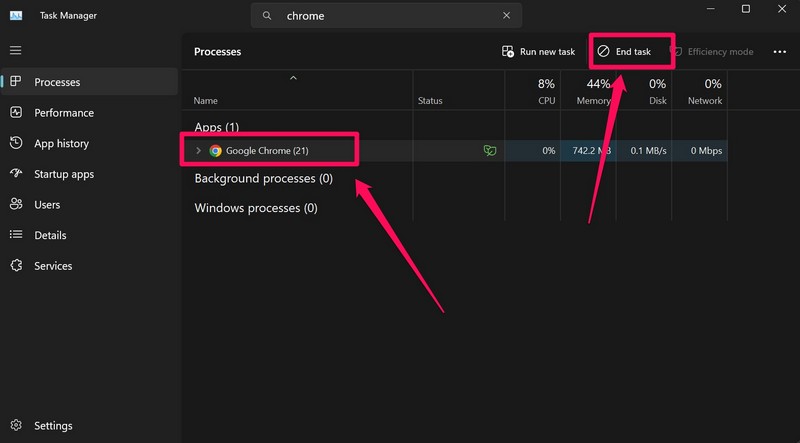
Task: Open the Details list icon
Action: click(16, 235)
